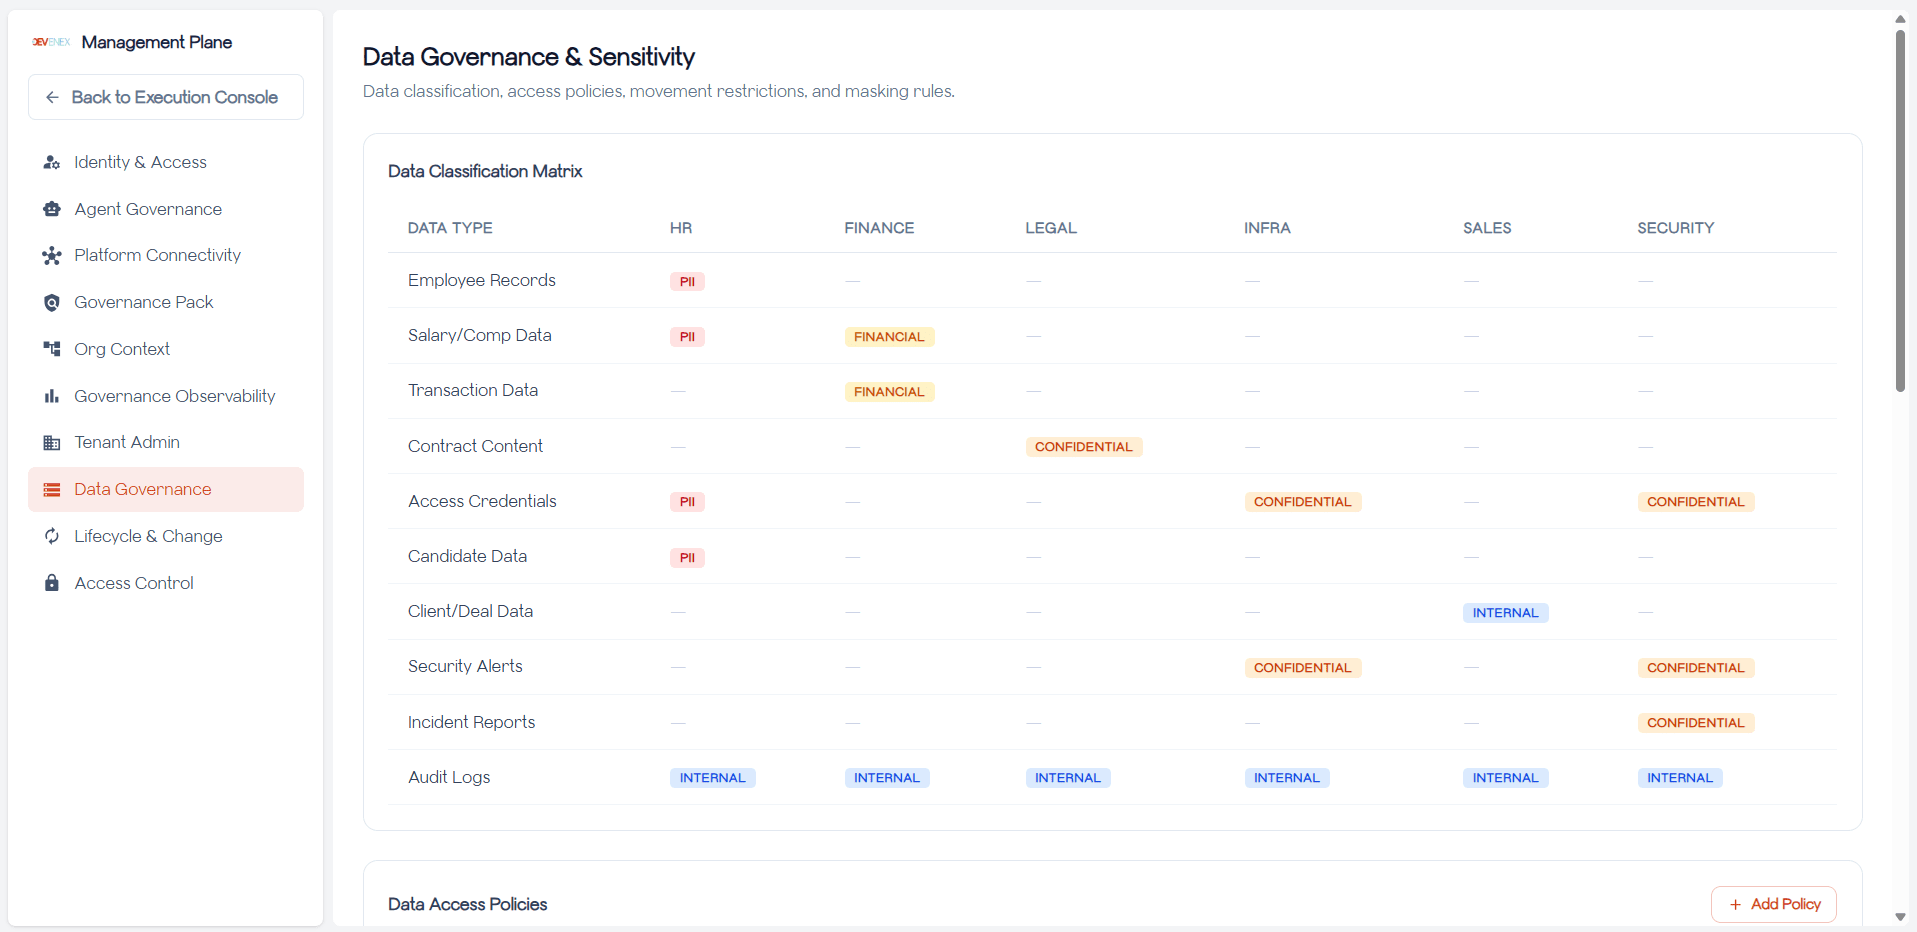Click the Lifecycle & Change cycle icon

click(x=52, y=536)
